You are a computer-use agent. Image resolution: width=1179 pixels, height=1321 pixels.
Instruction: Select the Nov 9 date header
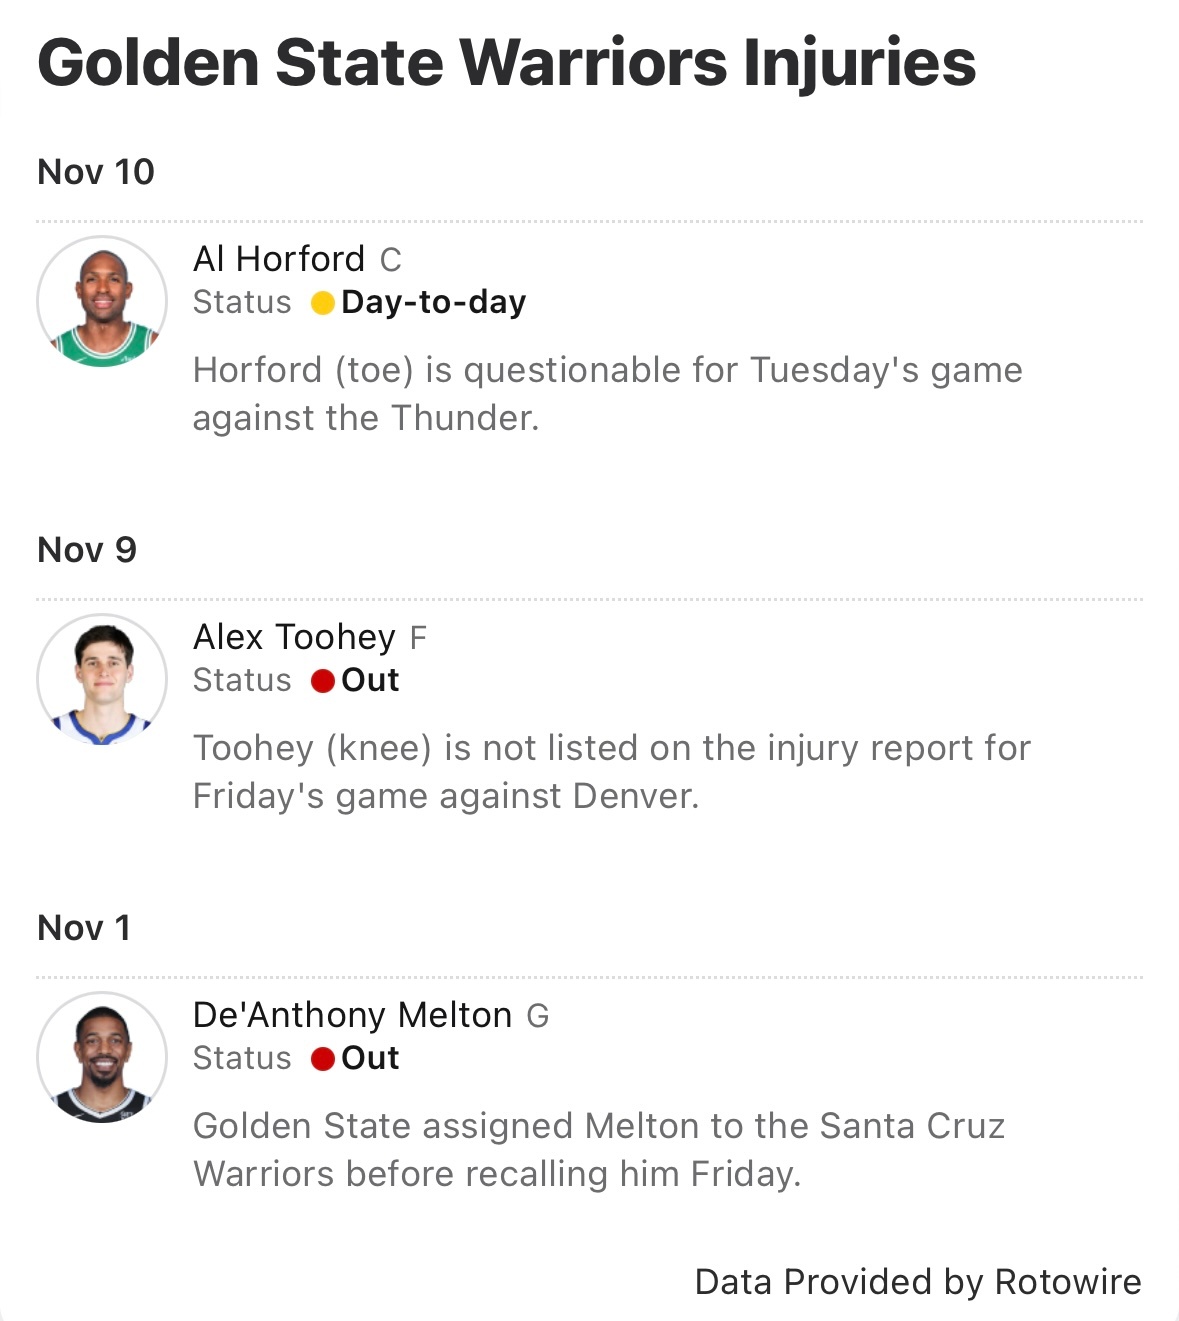pos(87,550)
